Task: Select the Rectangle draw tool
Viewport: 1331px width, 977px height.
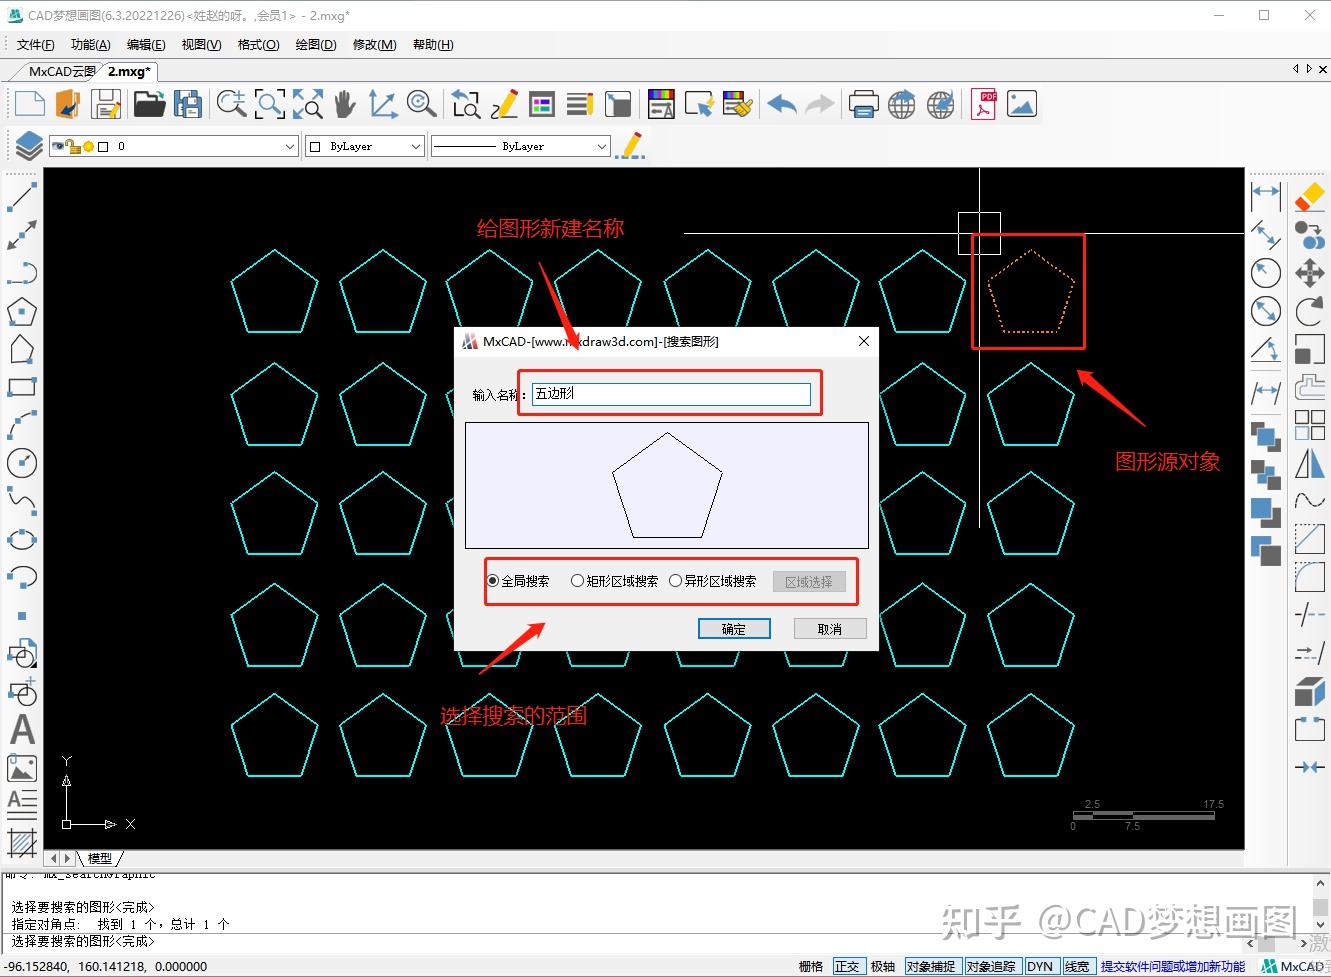Action: [22, 387]
